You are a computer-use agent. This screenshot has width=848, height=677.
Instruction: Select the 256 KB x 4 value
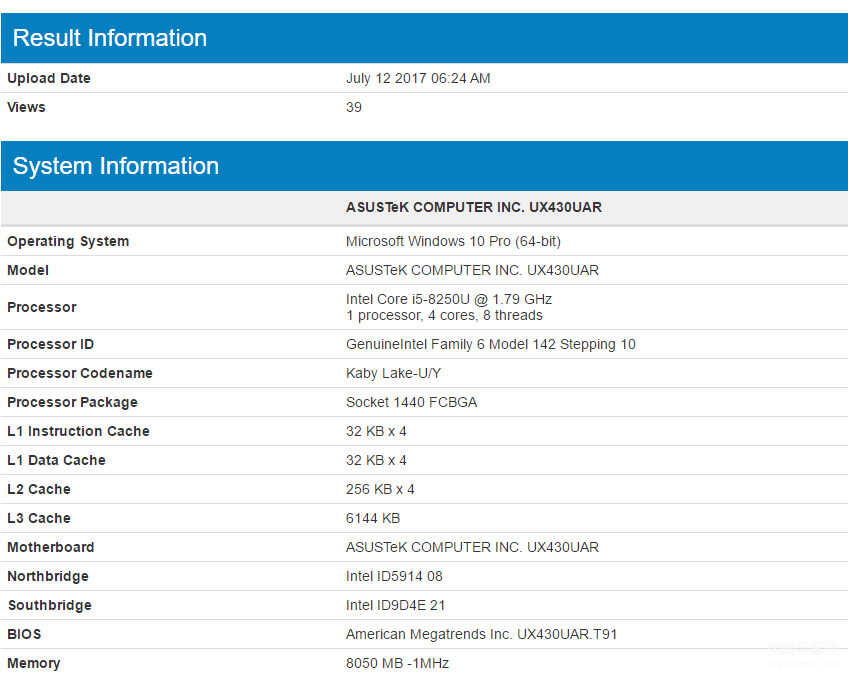(x=380, y=489)
